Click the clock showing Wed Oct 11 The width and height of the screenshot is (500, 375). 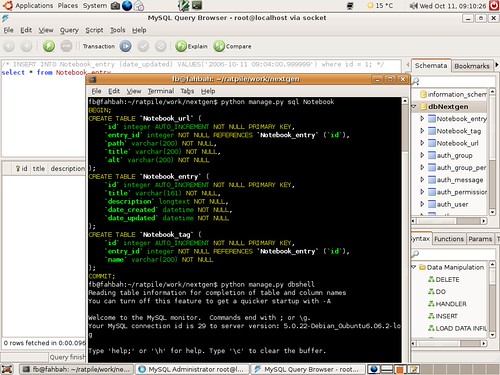coord(452,6)
